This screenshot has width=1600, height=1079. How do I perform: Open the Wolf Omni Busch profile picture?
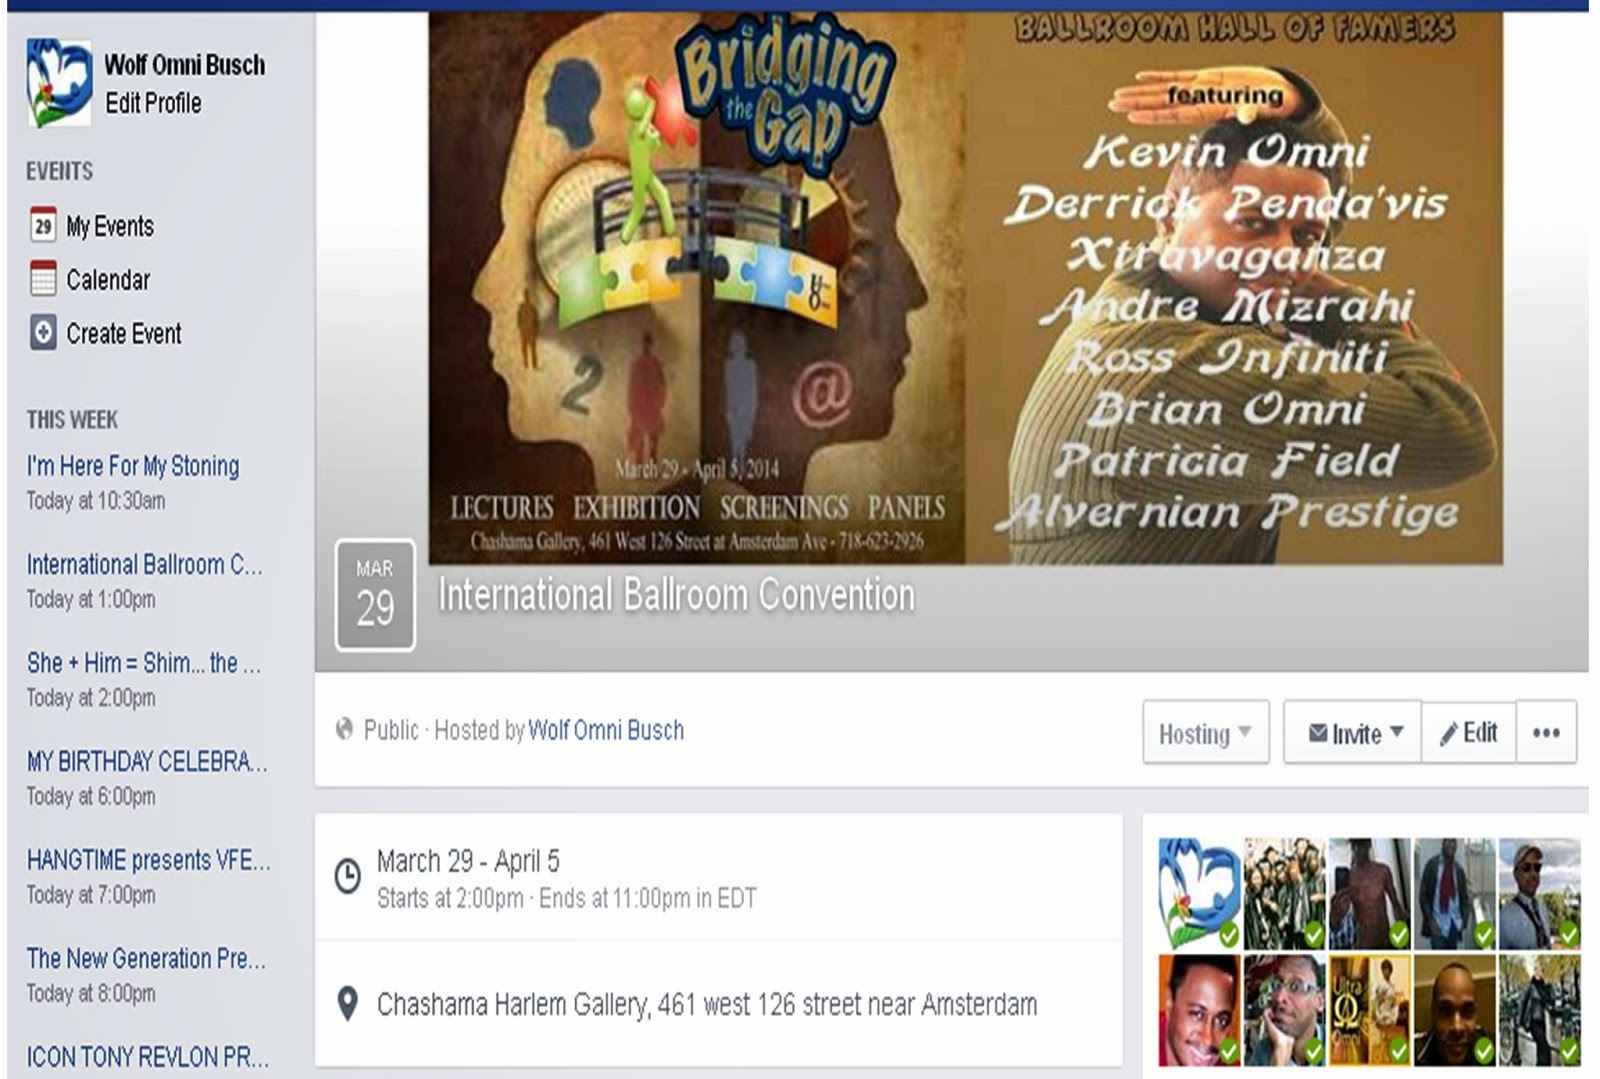coord(59,84)
